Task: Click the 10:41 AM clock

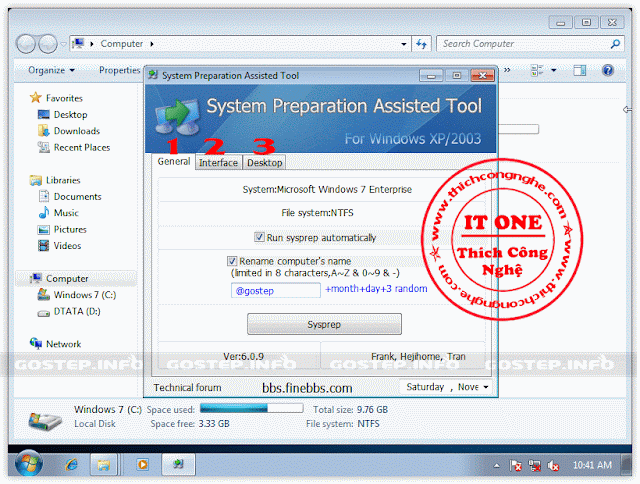Action: [592, 465]
